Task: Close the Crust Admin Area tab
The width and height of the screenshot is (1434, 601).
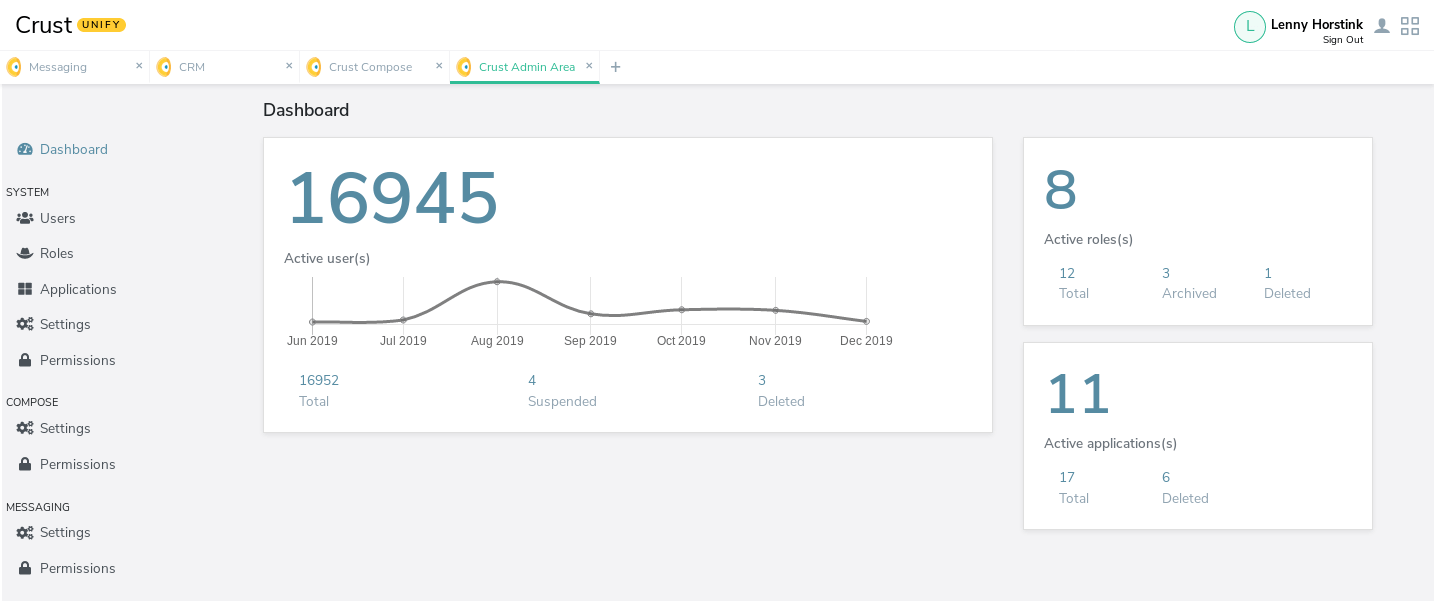Action: pos(589,66)
